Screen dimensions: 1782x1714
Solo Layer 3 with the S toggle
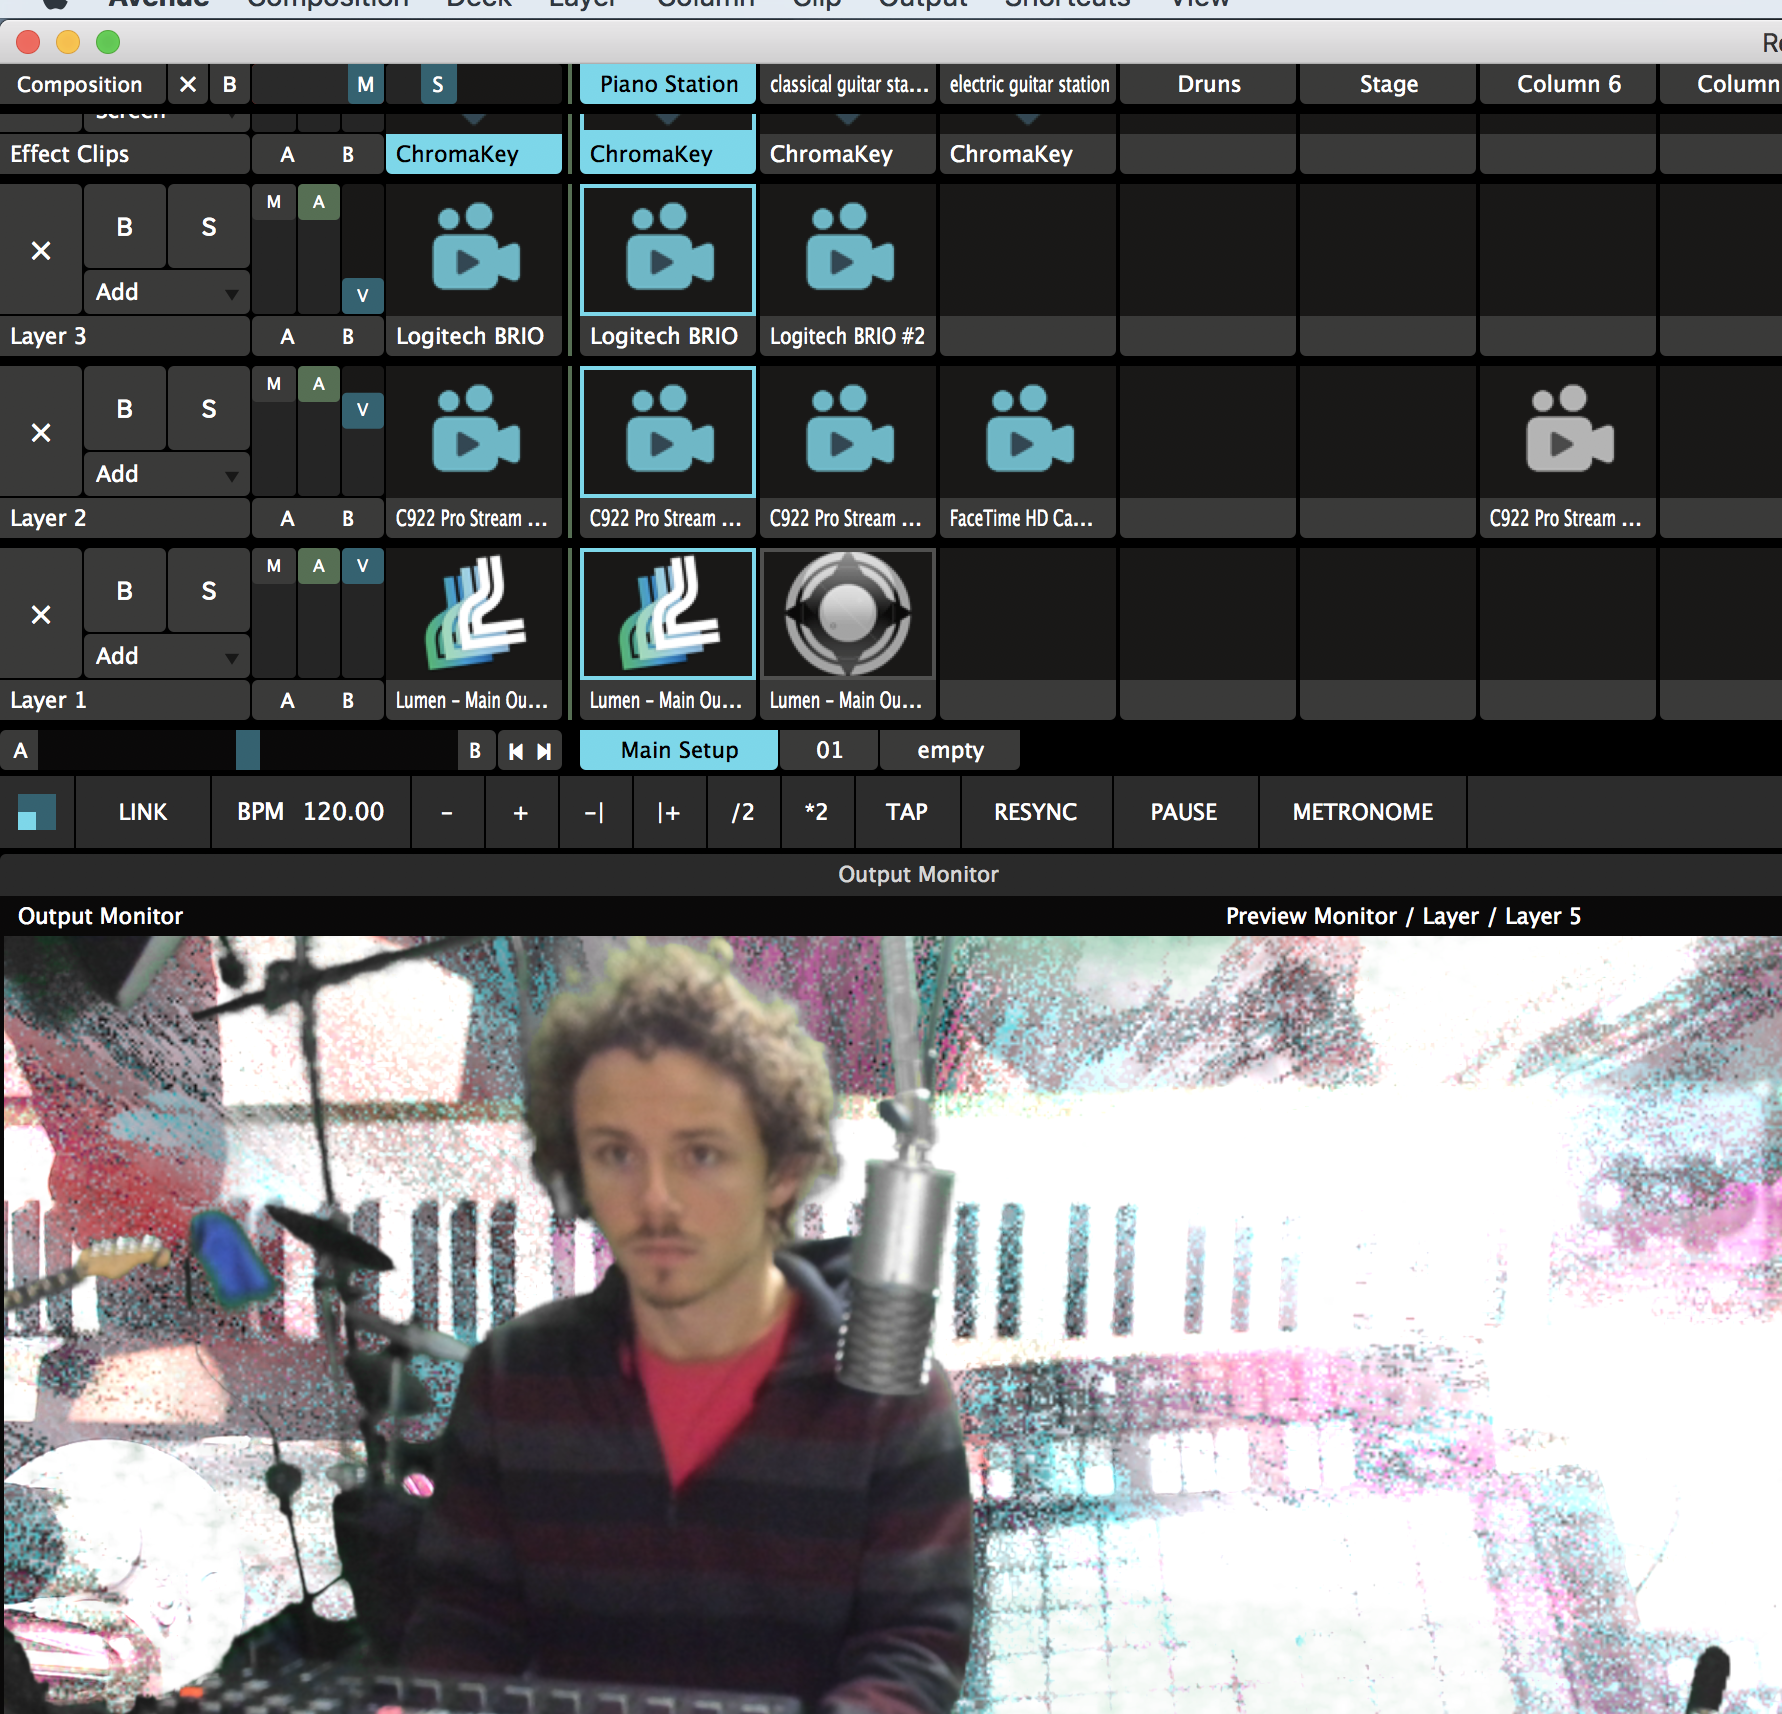tap(208, 227)
